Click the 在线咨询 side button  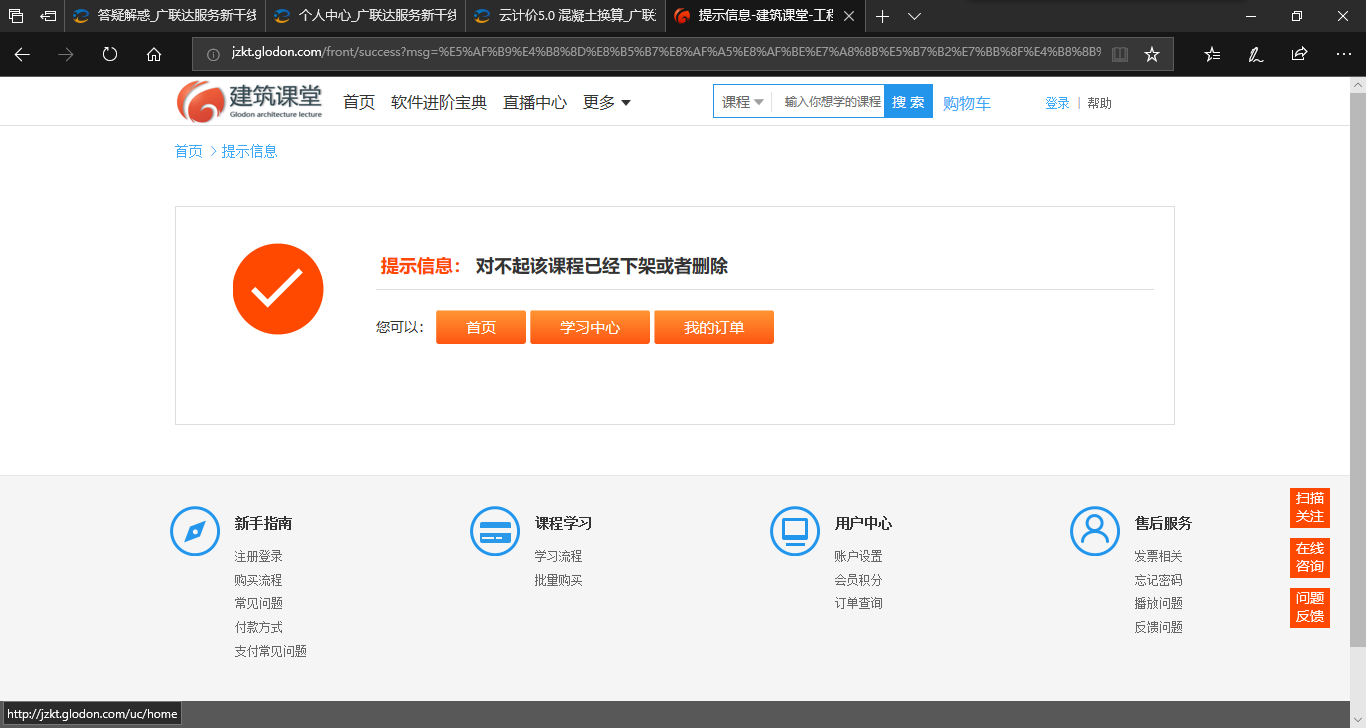point(1310,557)
